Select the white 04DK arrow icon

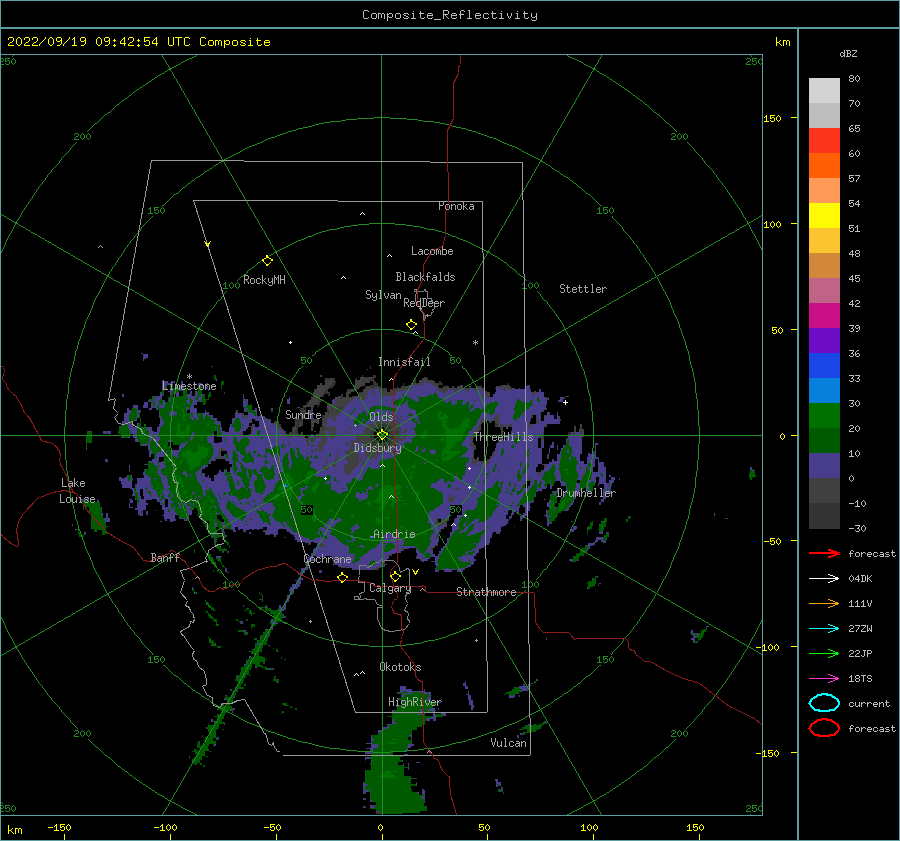[x=824, y=579]
